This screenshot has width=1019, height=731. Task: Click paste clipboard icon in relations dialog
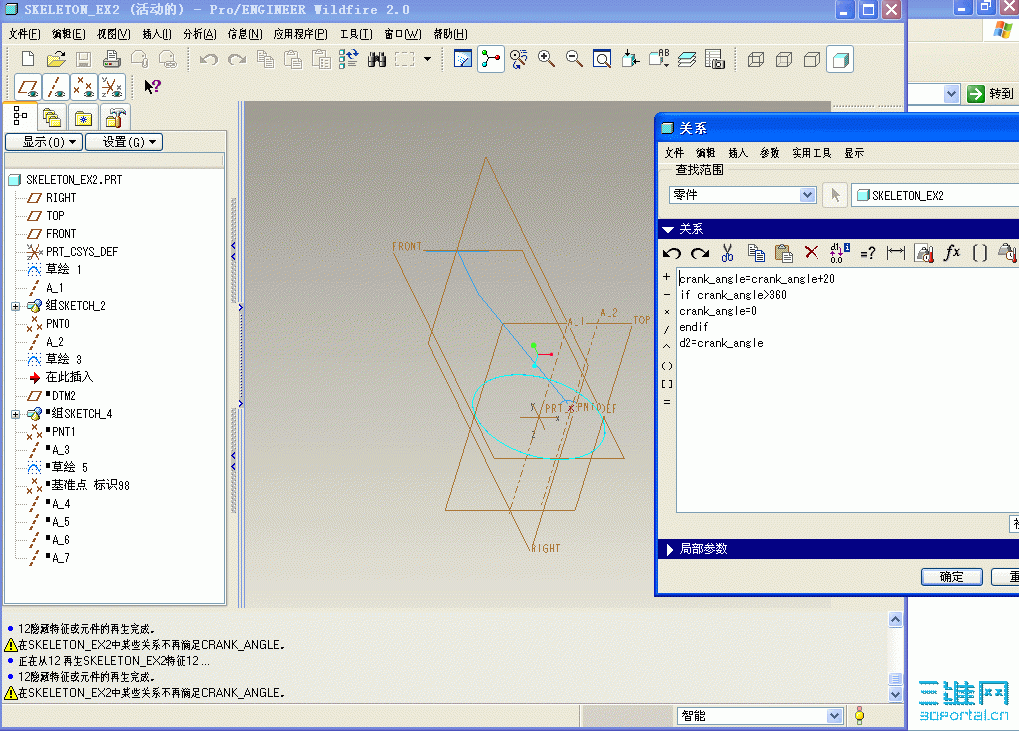pyautogui.click(x=784, y=253)
